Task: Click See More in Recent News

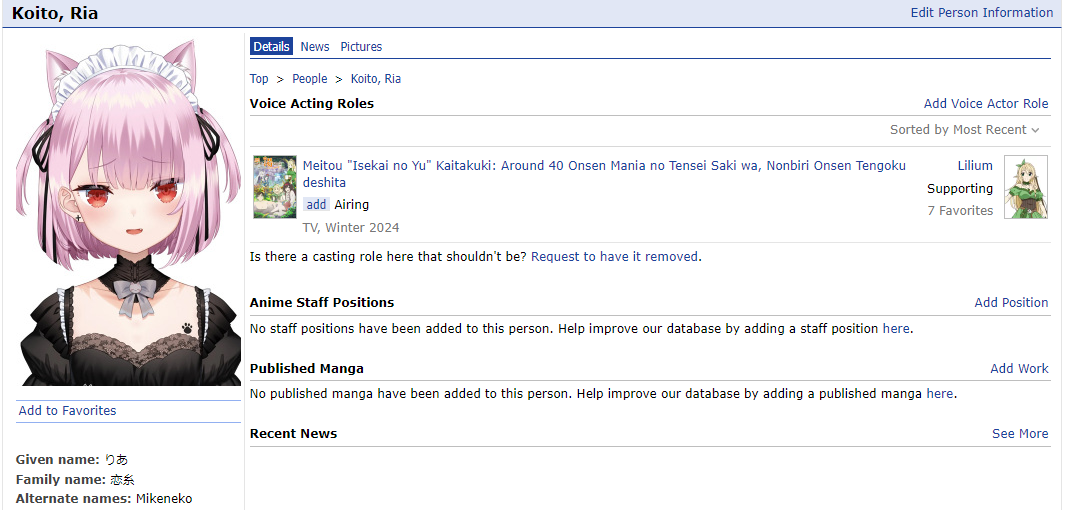Action: (1020, 434)
